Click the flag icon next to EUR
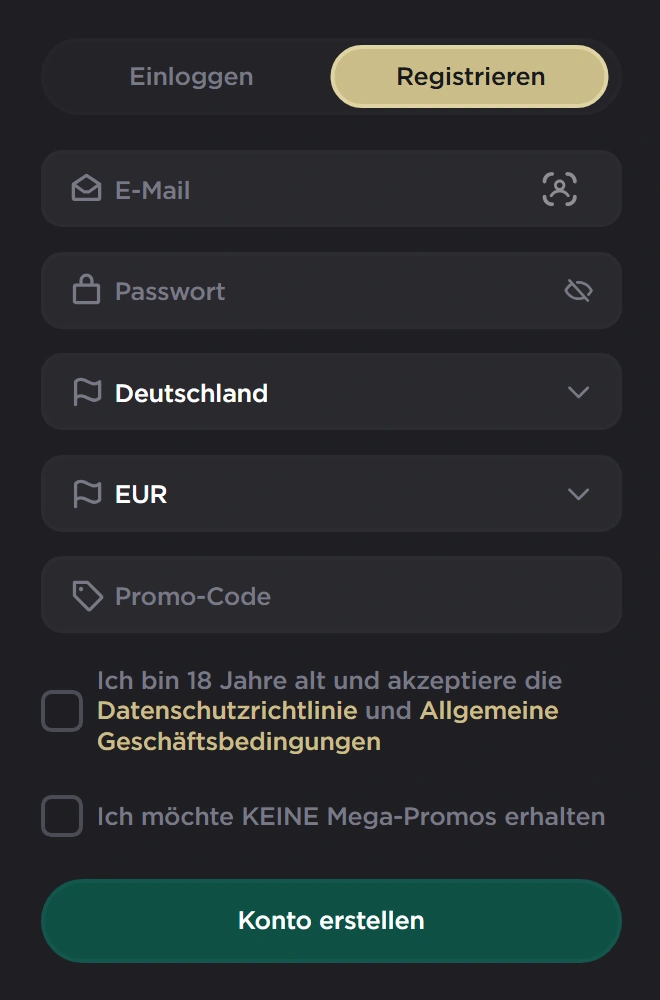Image resolution: width=660 pixels, height=1000 pixels. (x=87, y=493)
